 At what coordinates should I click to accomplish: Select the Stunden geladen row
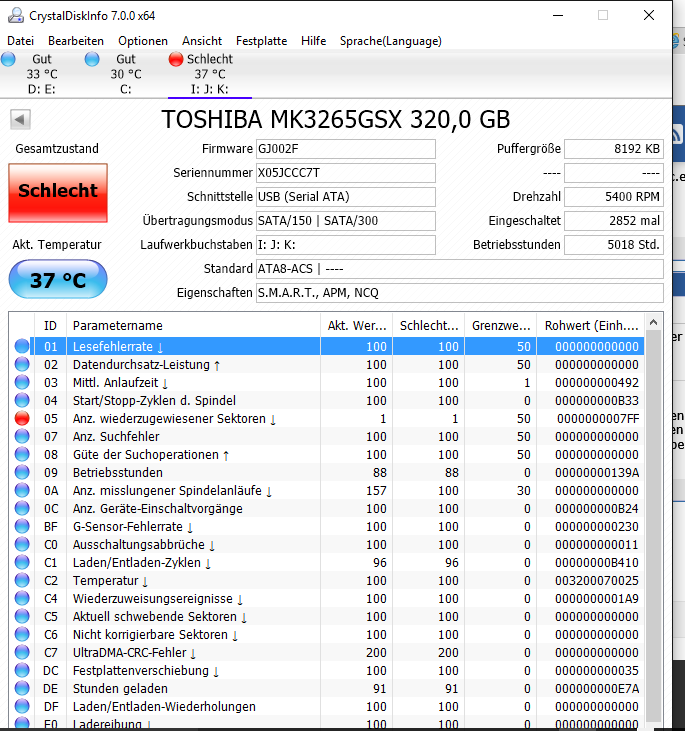(327, 689)
